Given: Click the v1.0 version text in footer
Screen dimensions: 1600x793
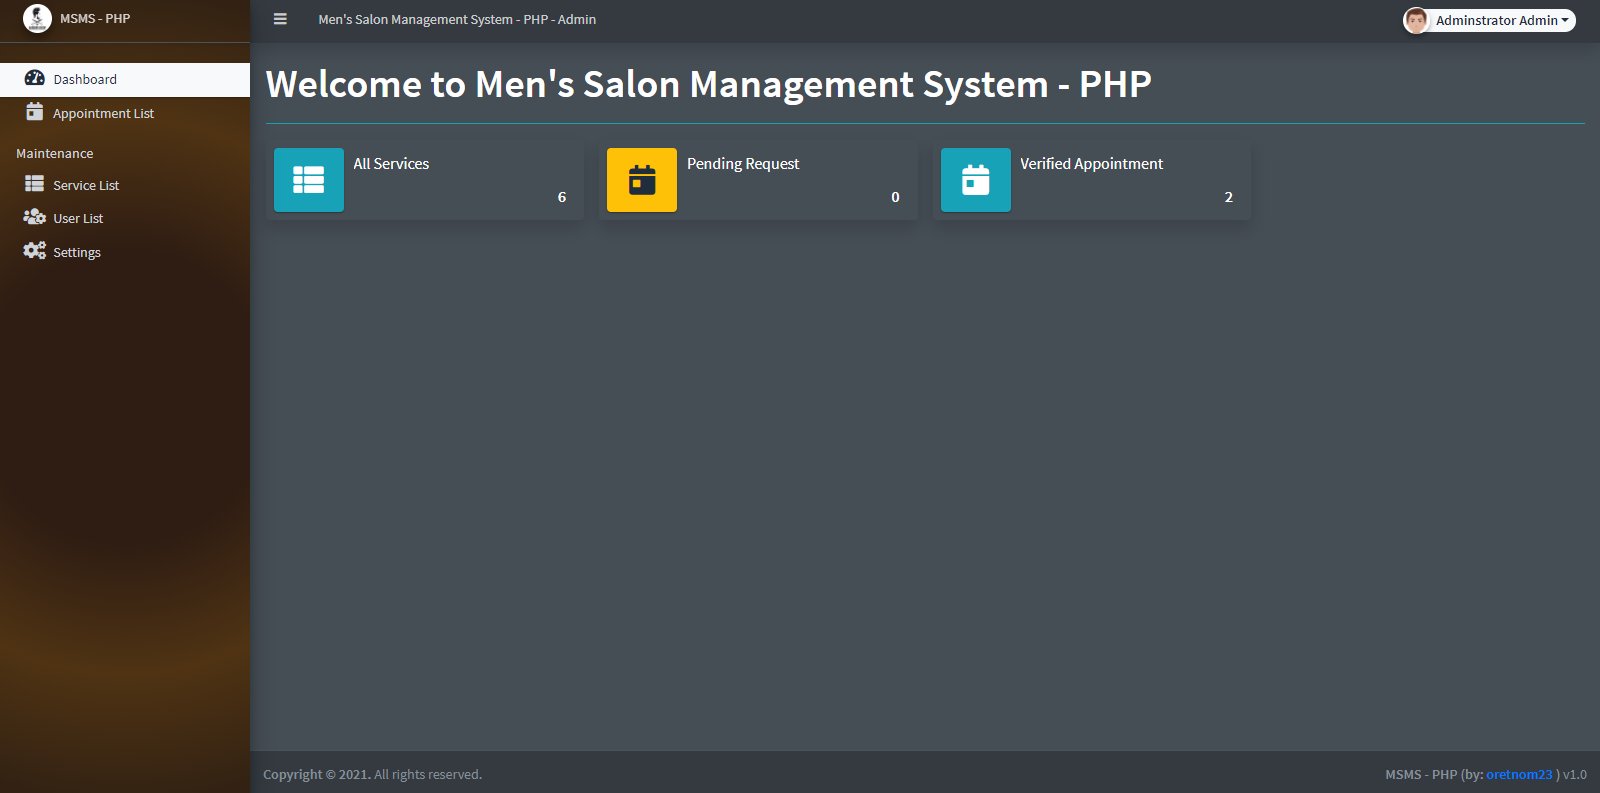Looking at the screenshot, I should point(1575,774).
